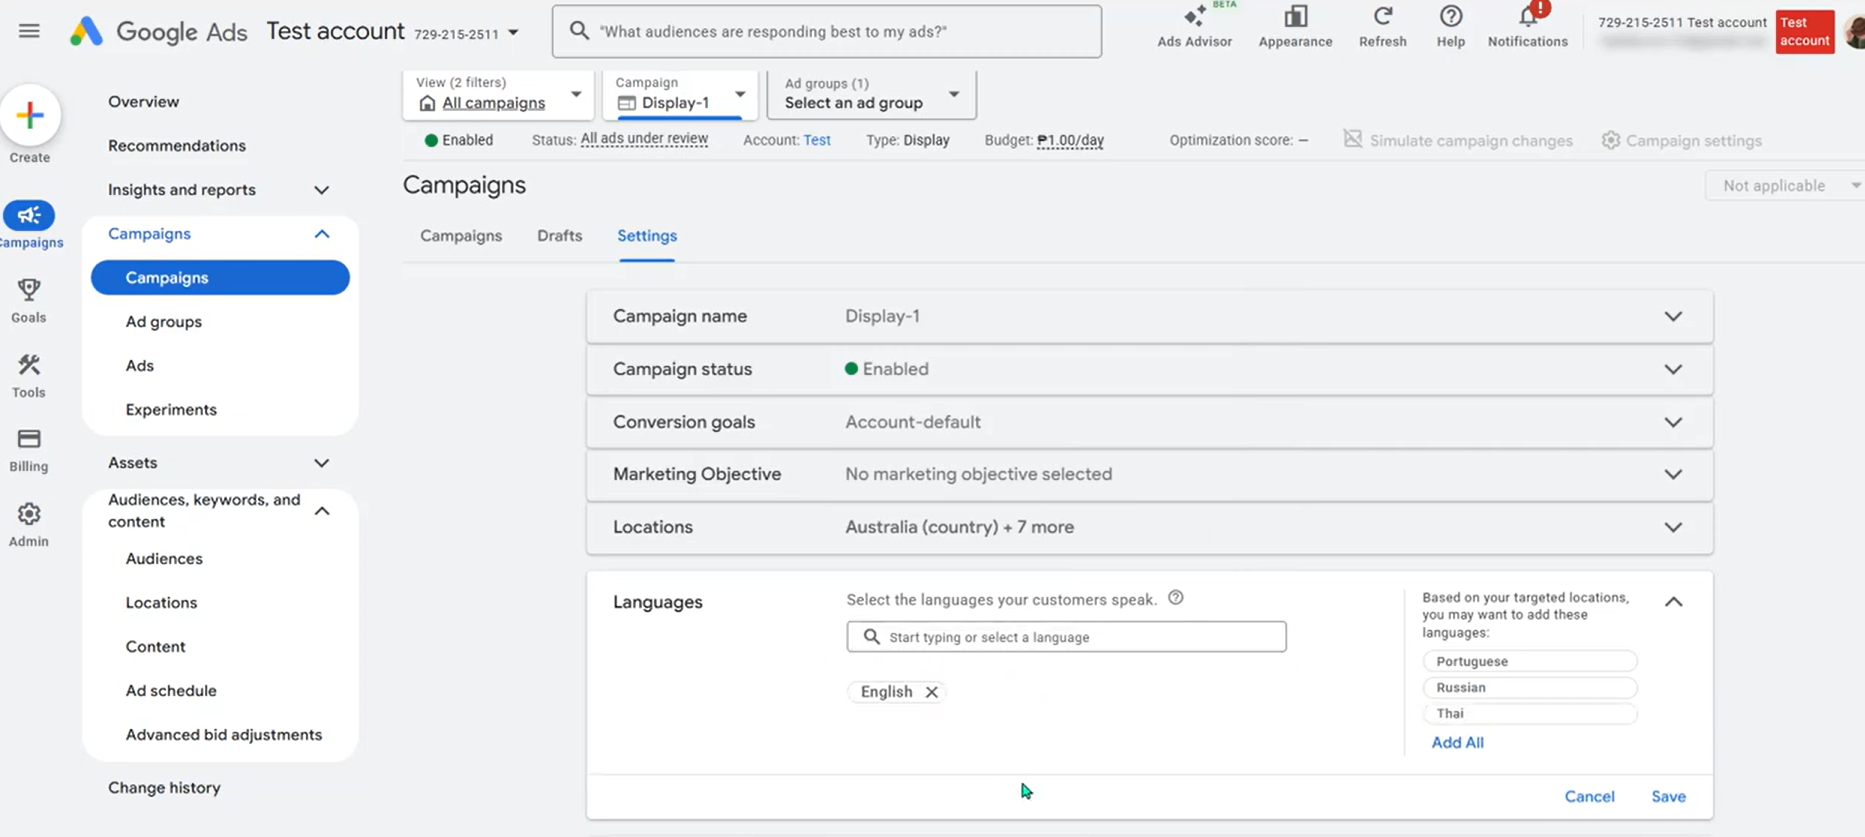
Task: Open Recommendations in sidebar
Action: coord(176,146)
